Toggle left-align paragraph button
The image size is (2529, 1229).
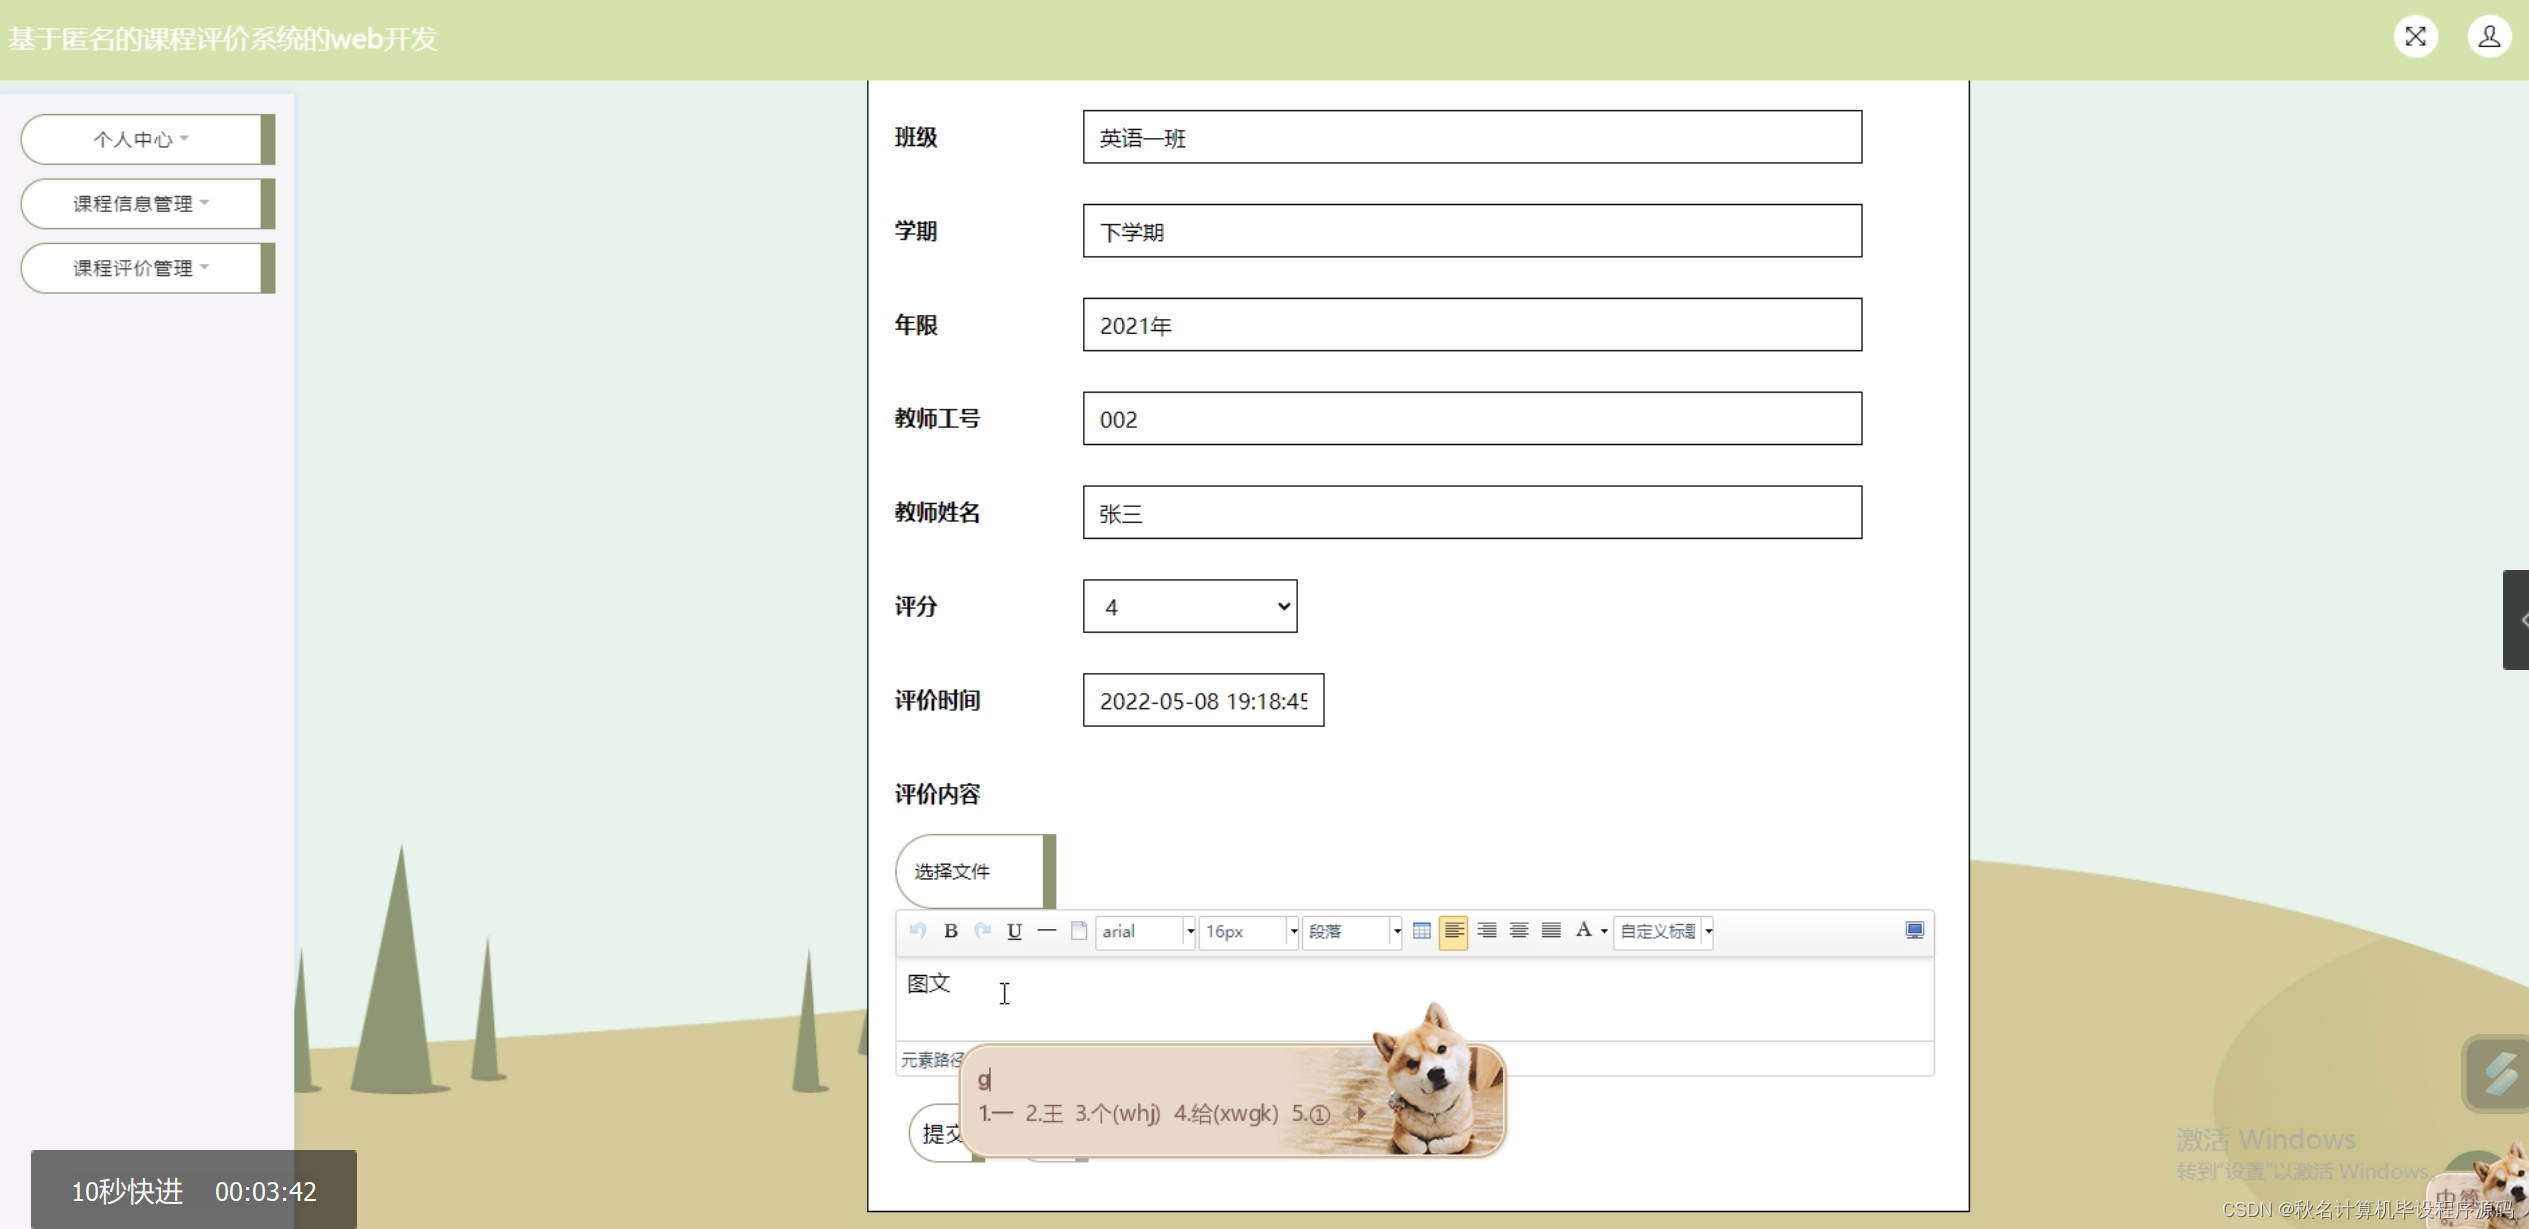[x=1453, y=931]
